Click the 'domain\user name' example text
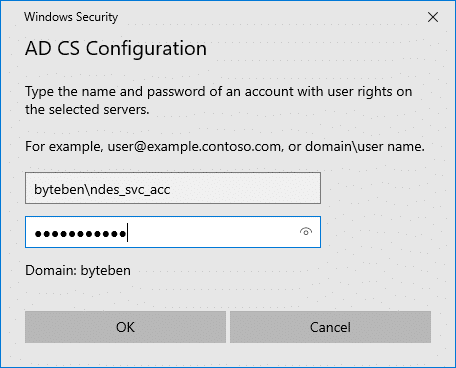This screenshot has height=368, width=456. tap(365, 146)
